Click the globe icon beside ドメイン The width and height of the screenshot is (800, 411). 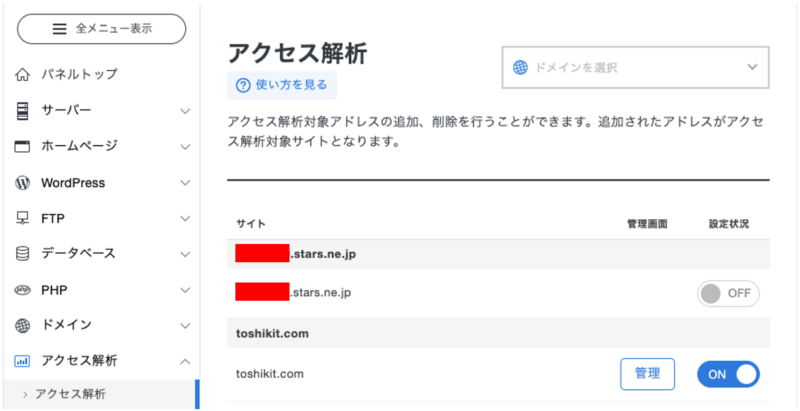tap(22, 325)
